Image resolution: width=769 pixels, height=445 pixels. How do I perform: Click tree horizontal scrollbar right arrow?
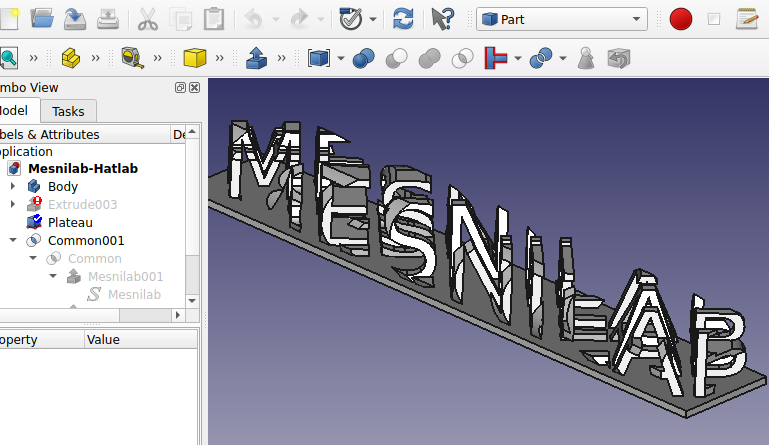(178, 315)
